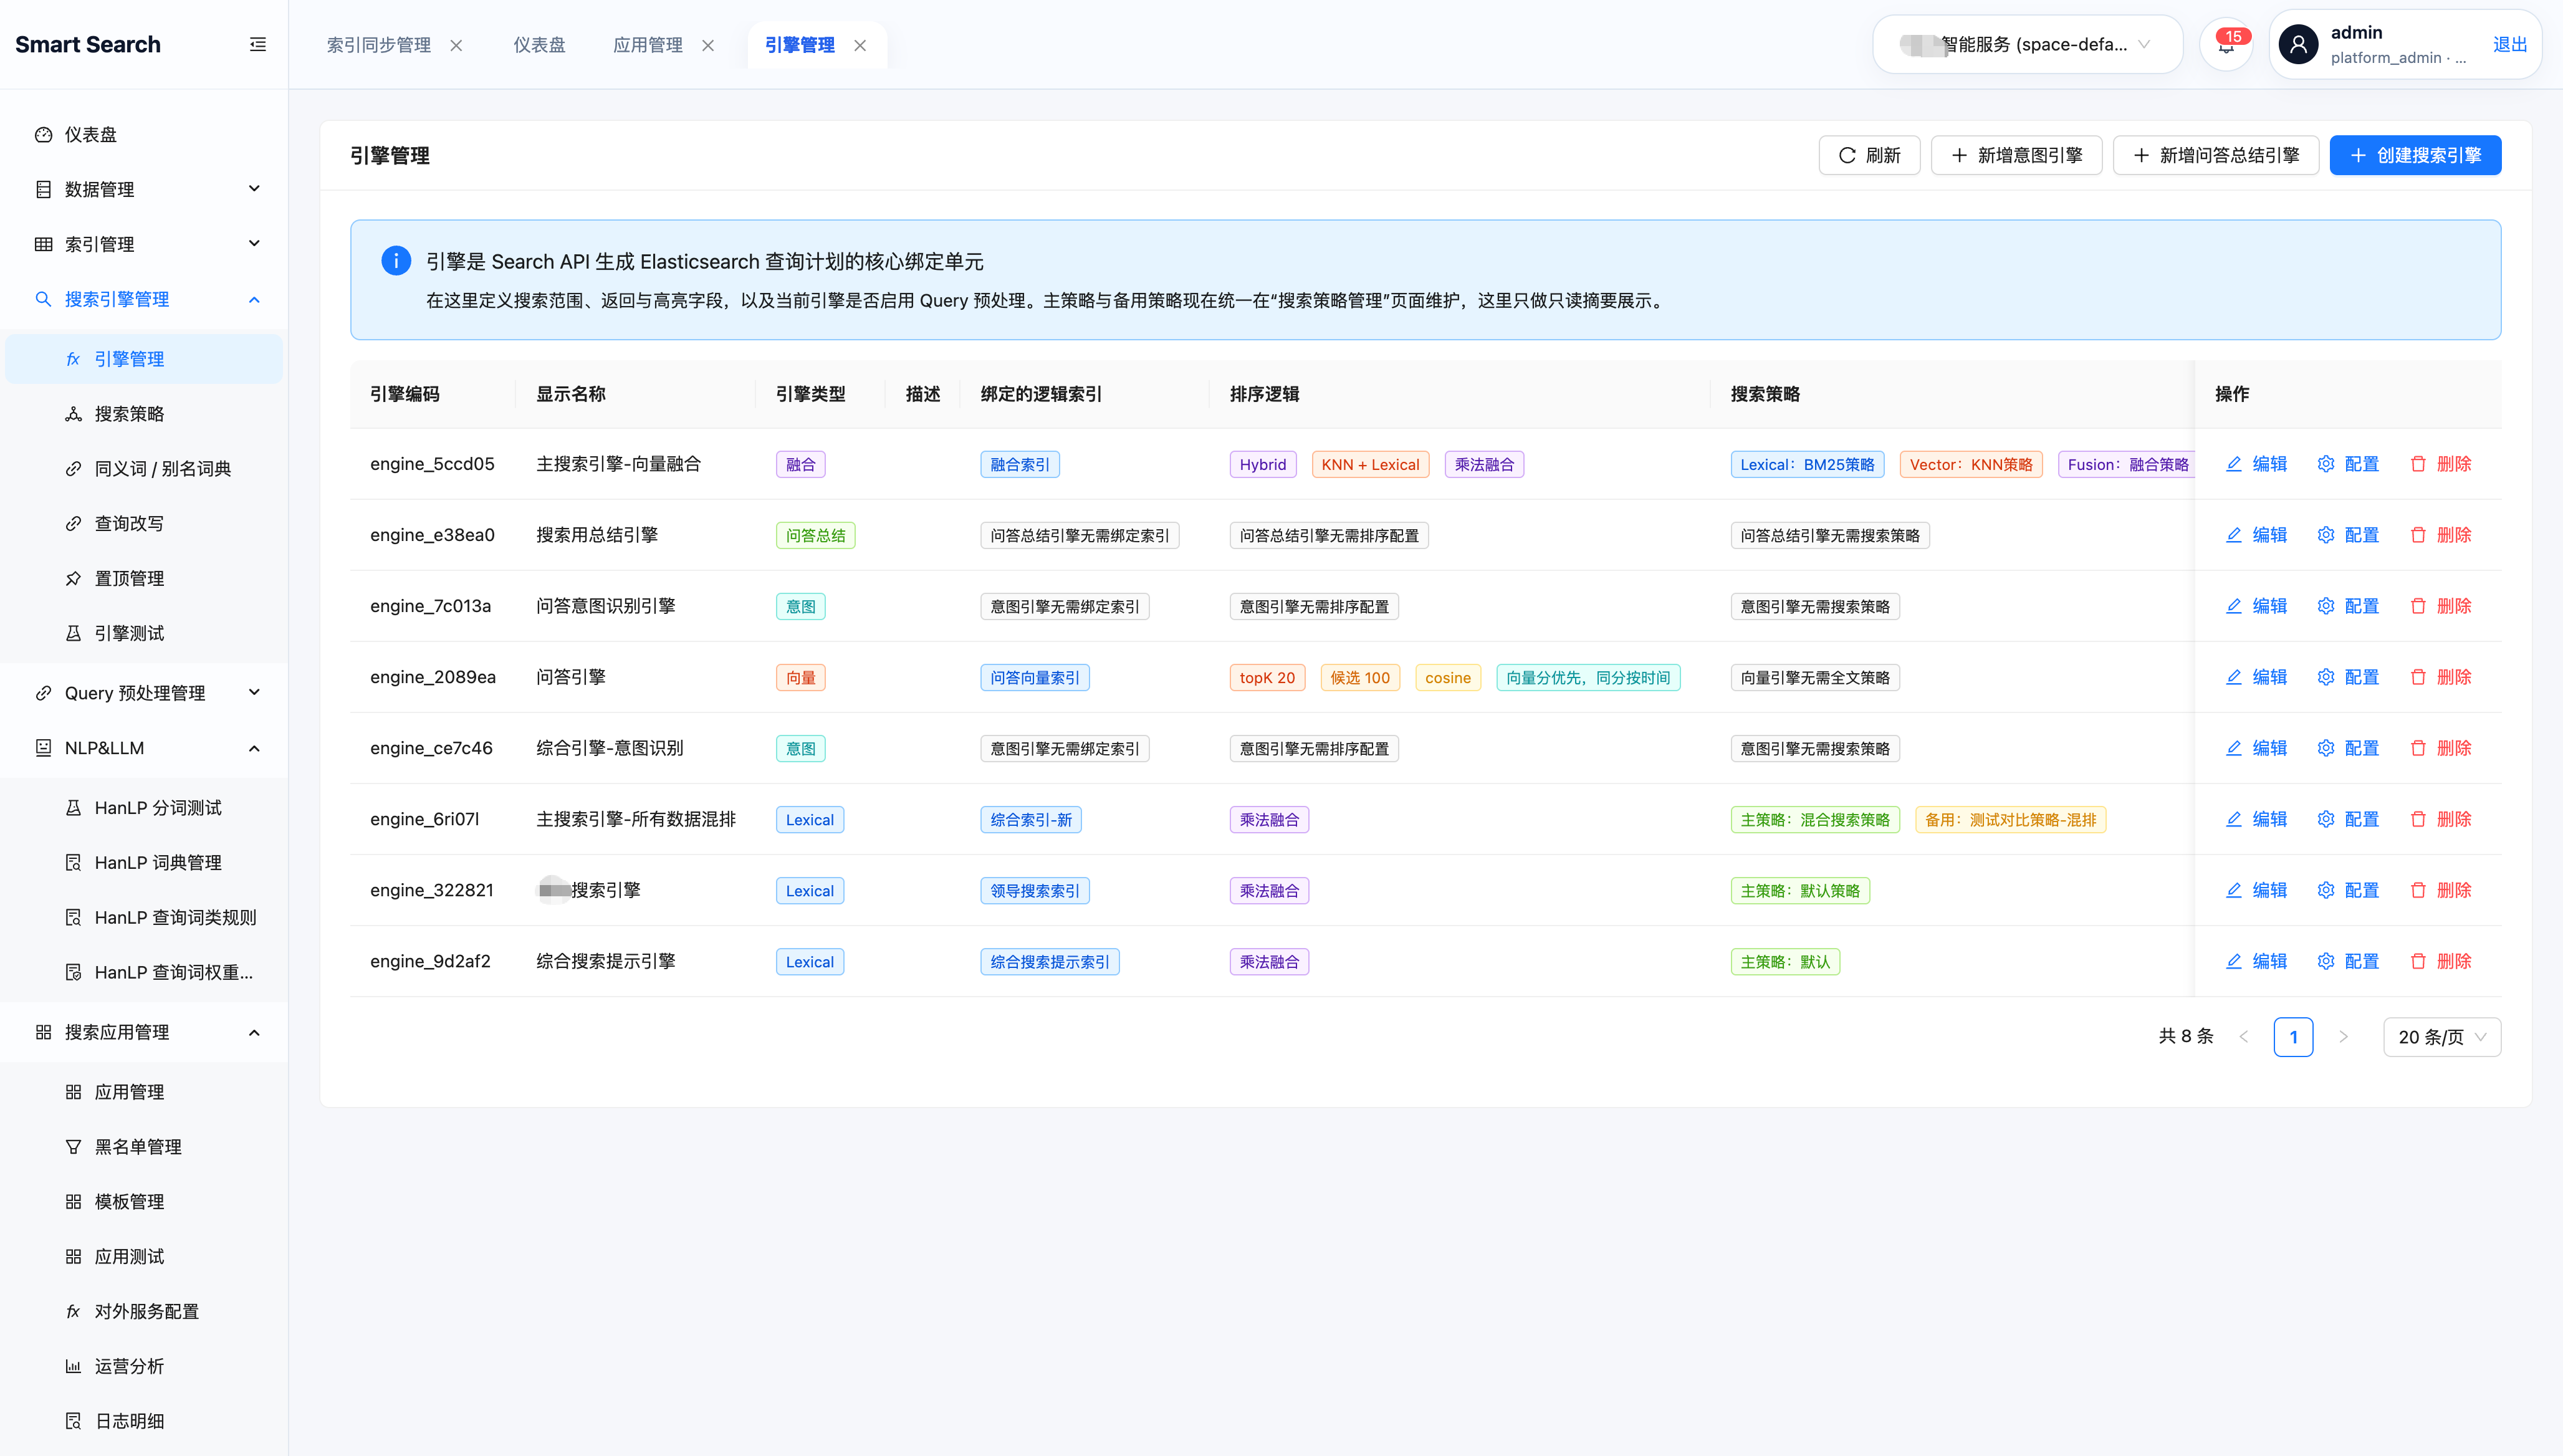Screen dimensions: 2563x1456
Task: Delete engine_9d2af2 row
Action: [x=2440, y=961]
